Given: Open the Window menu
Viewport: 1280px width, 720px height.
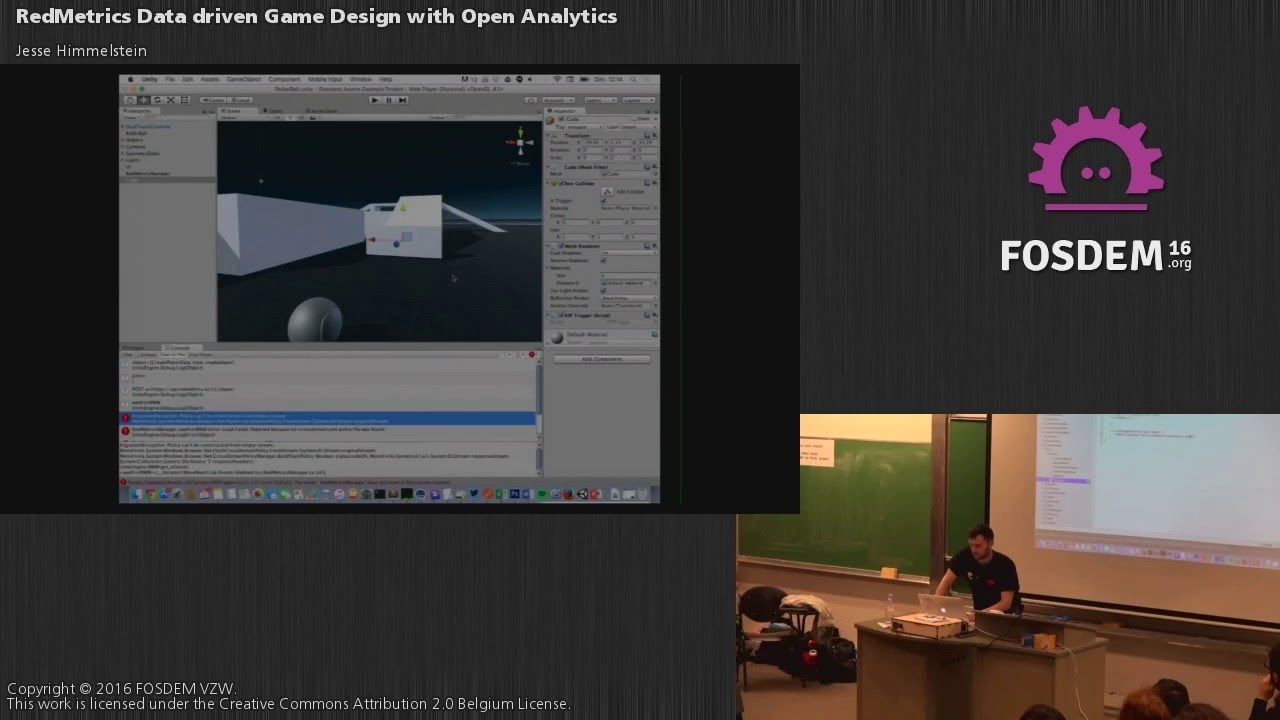Looking at the screenshot, I should click(x=360, y=79).
